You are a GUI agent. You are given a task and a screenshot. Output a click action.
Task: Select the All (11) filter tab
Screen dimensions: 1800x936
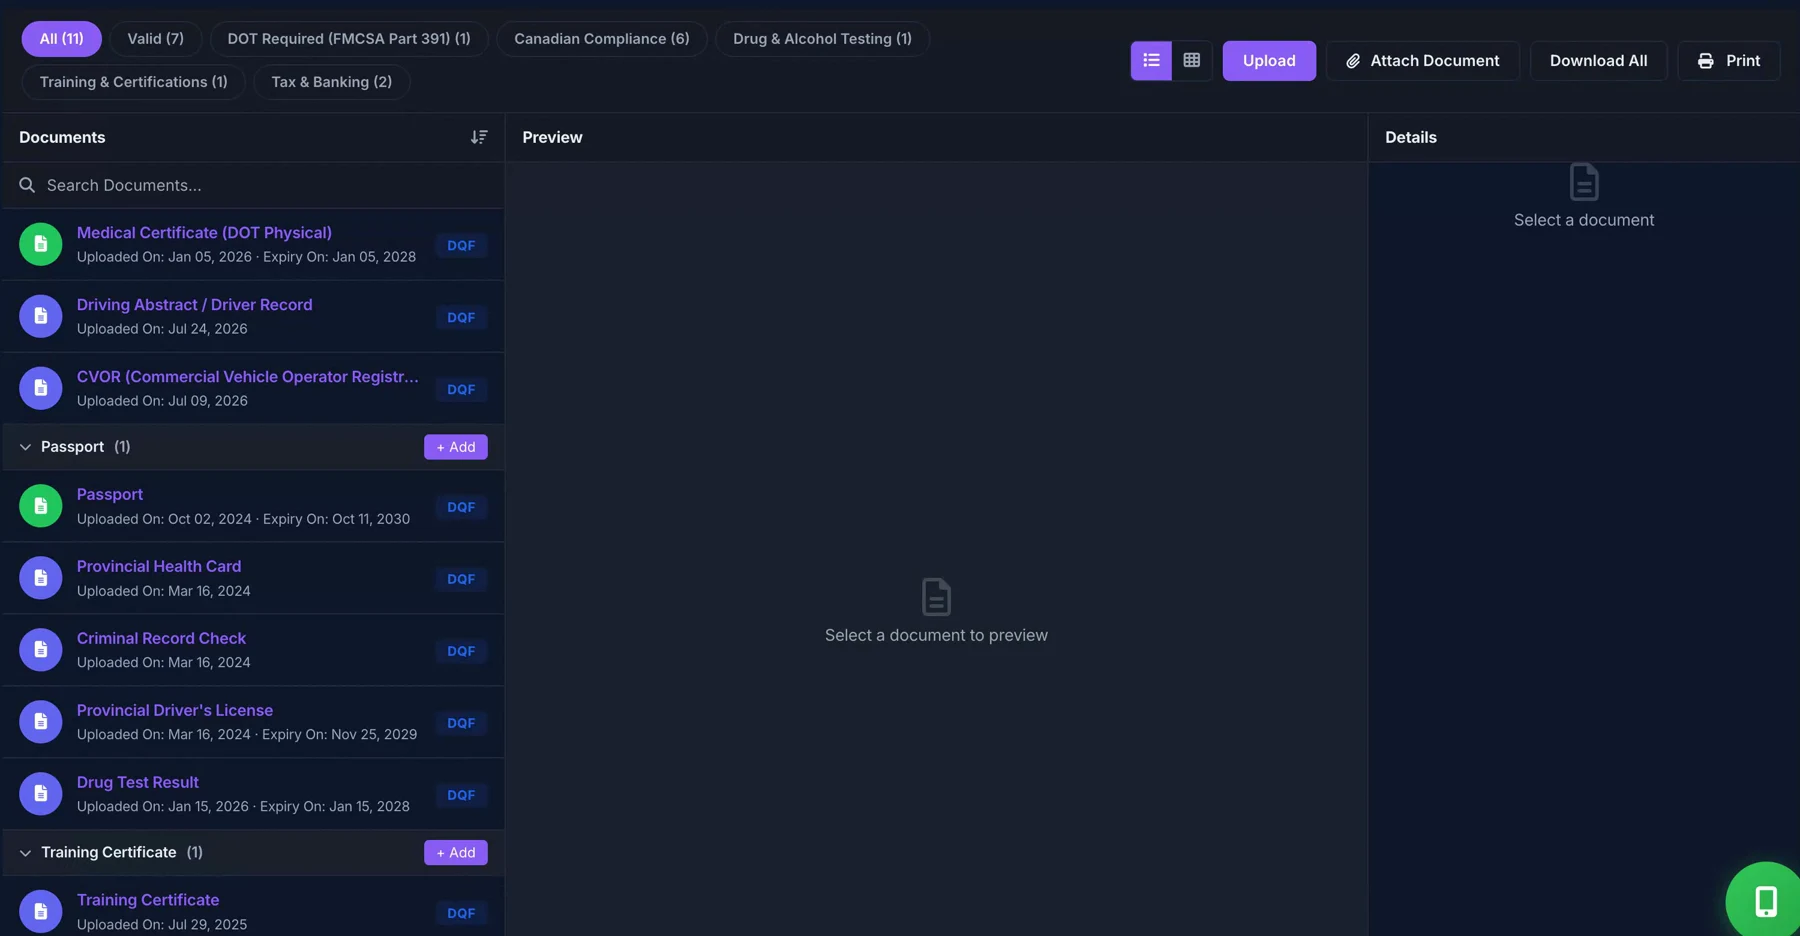click(61, 39)
